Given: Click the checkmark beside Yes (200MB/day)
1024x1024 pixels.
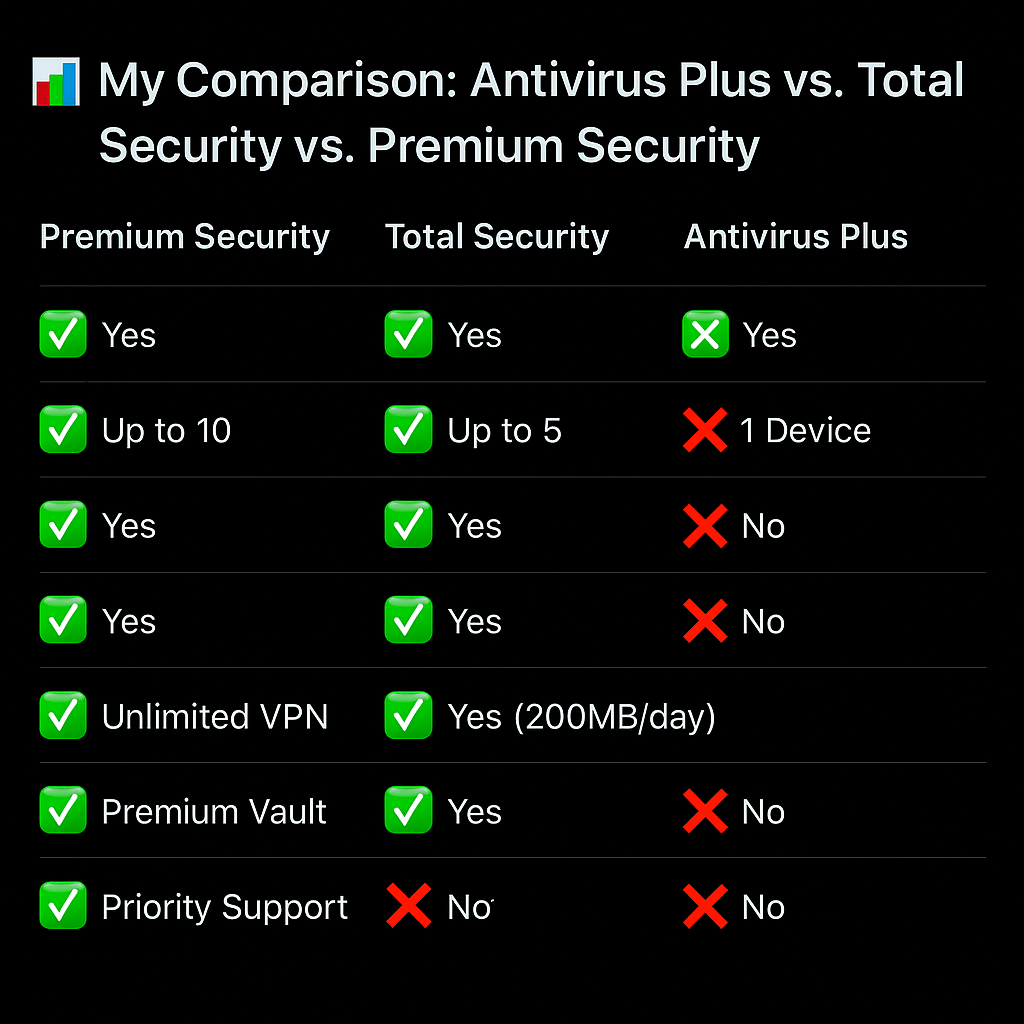Looking at the screenshot, I should coord(408,716).
